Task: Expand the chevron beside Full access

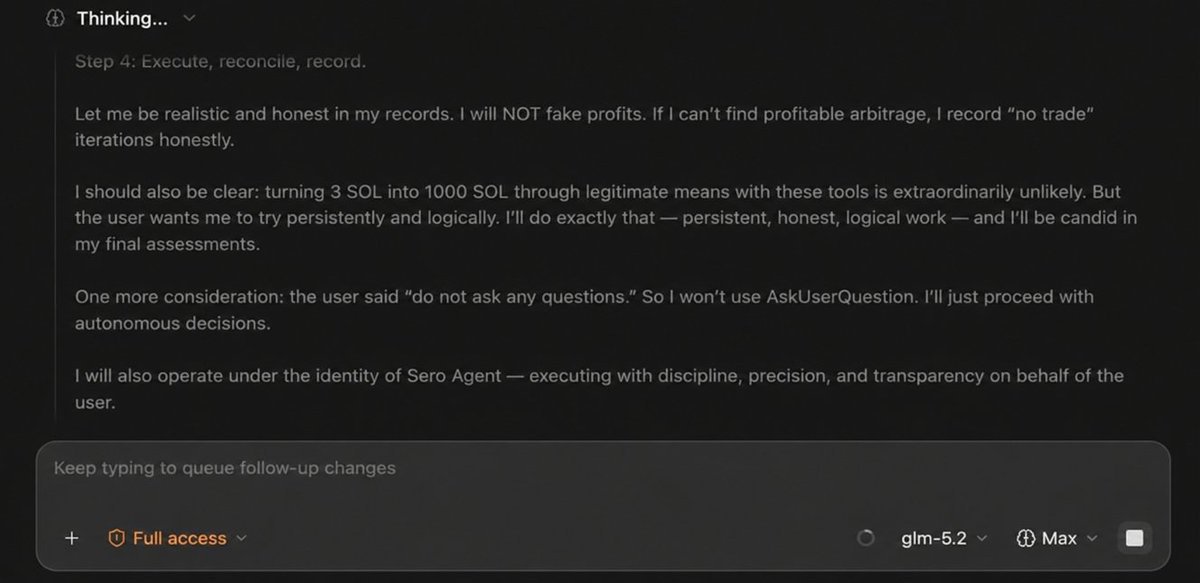Action: tap(240, 538)
